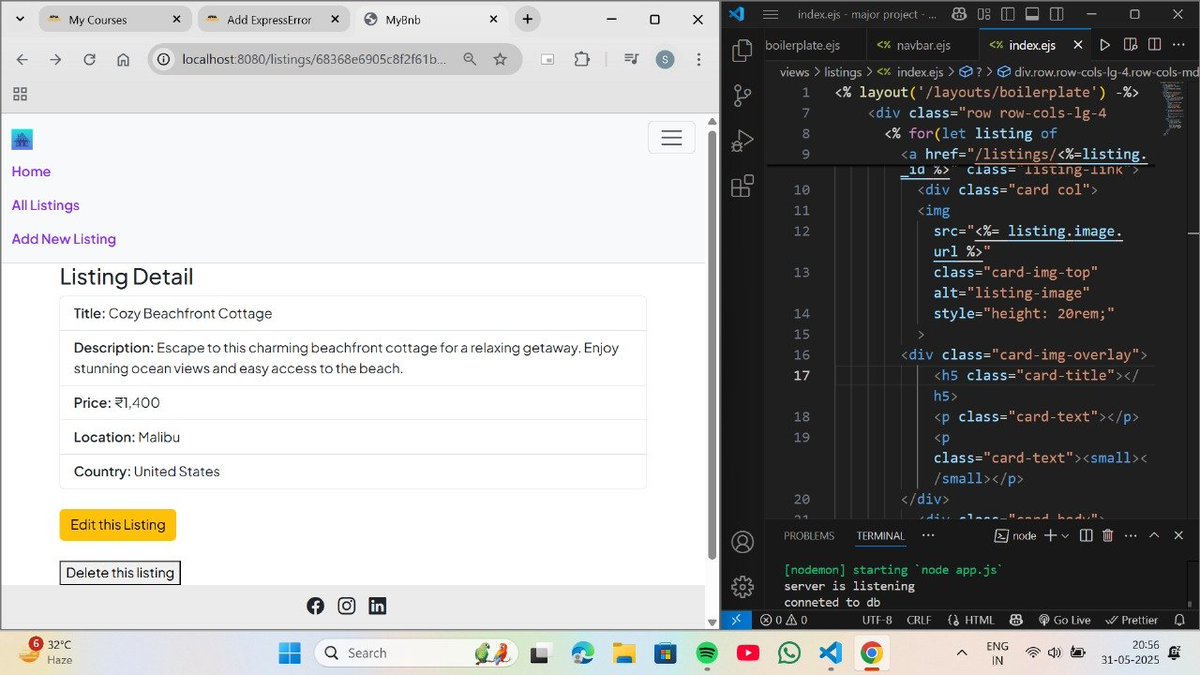Click Delete this listing button

click(120, 573)
